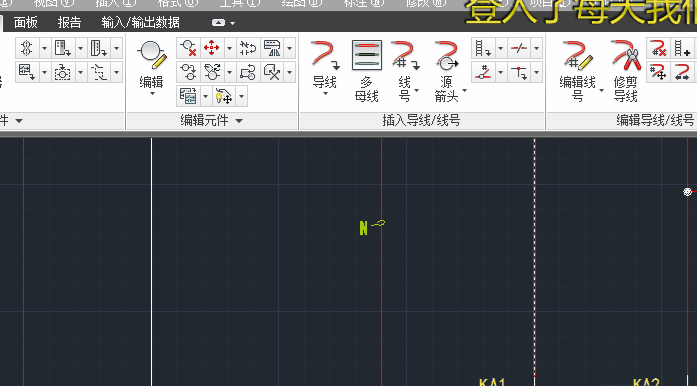Open the dropdown arrow next to 编辑线号

pyautogui.click(x=601, y=90)
